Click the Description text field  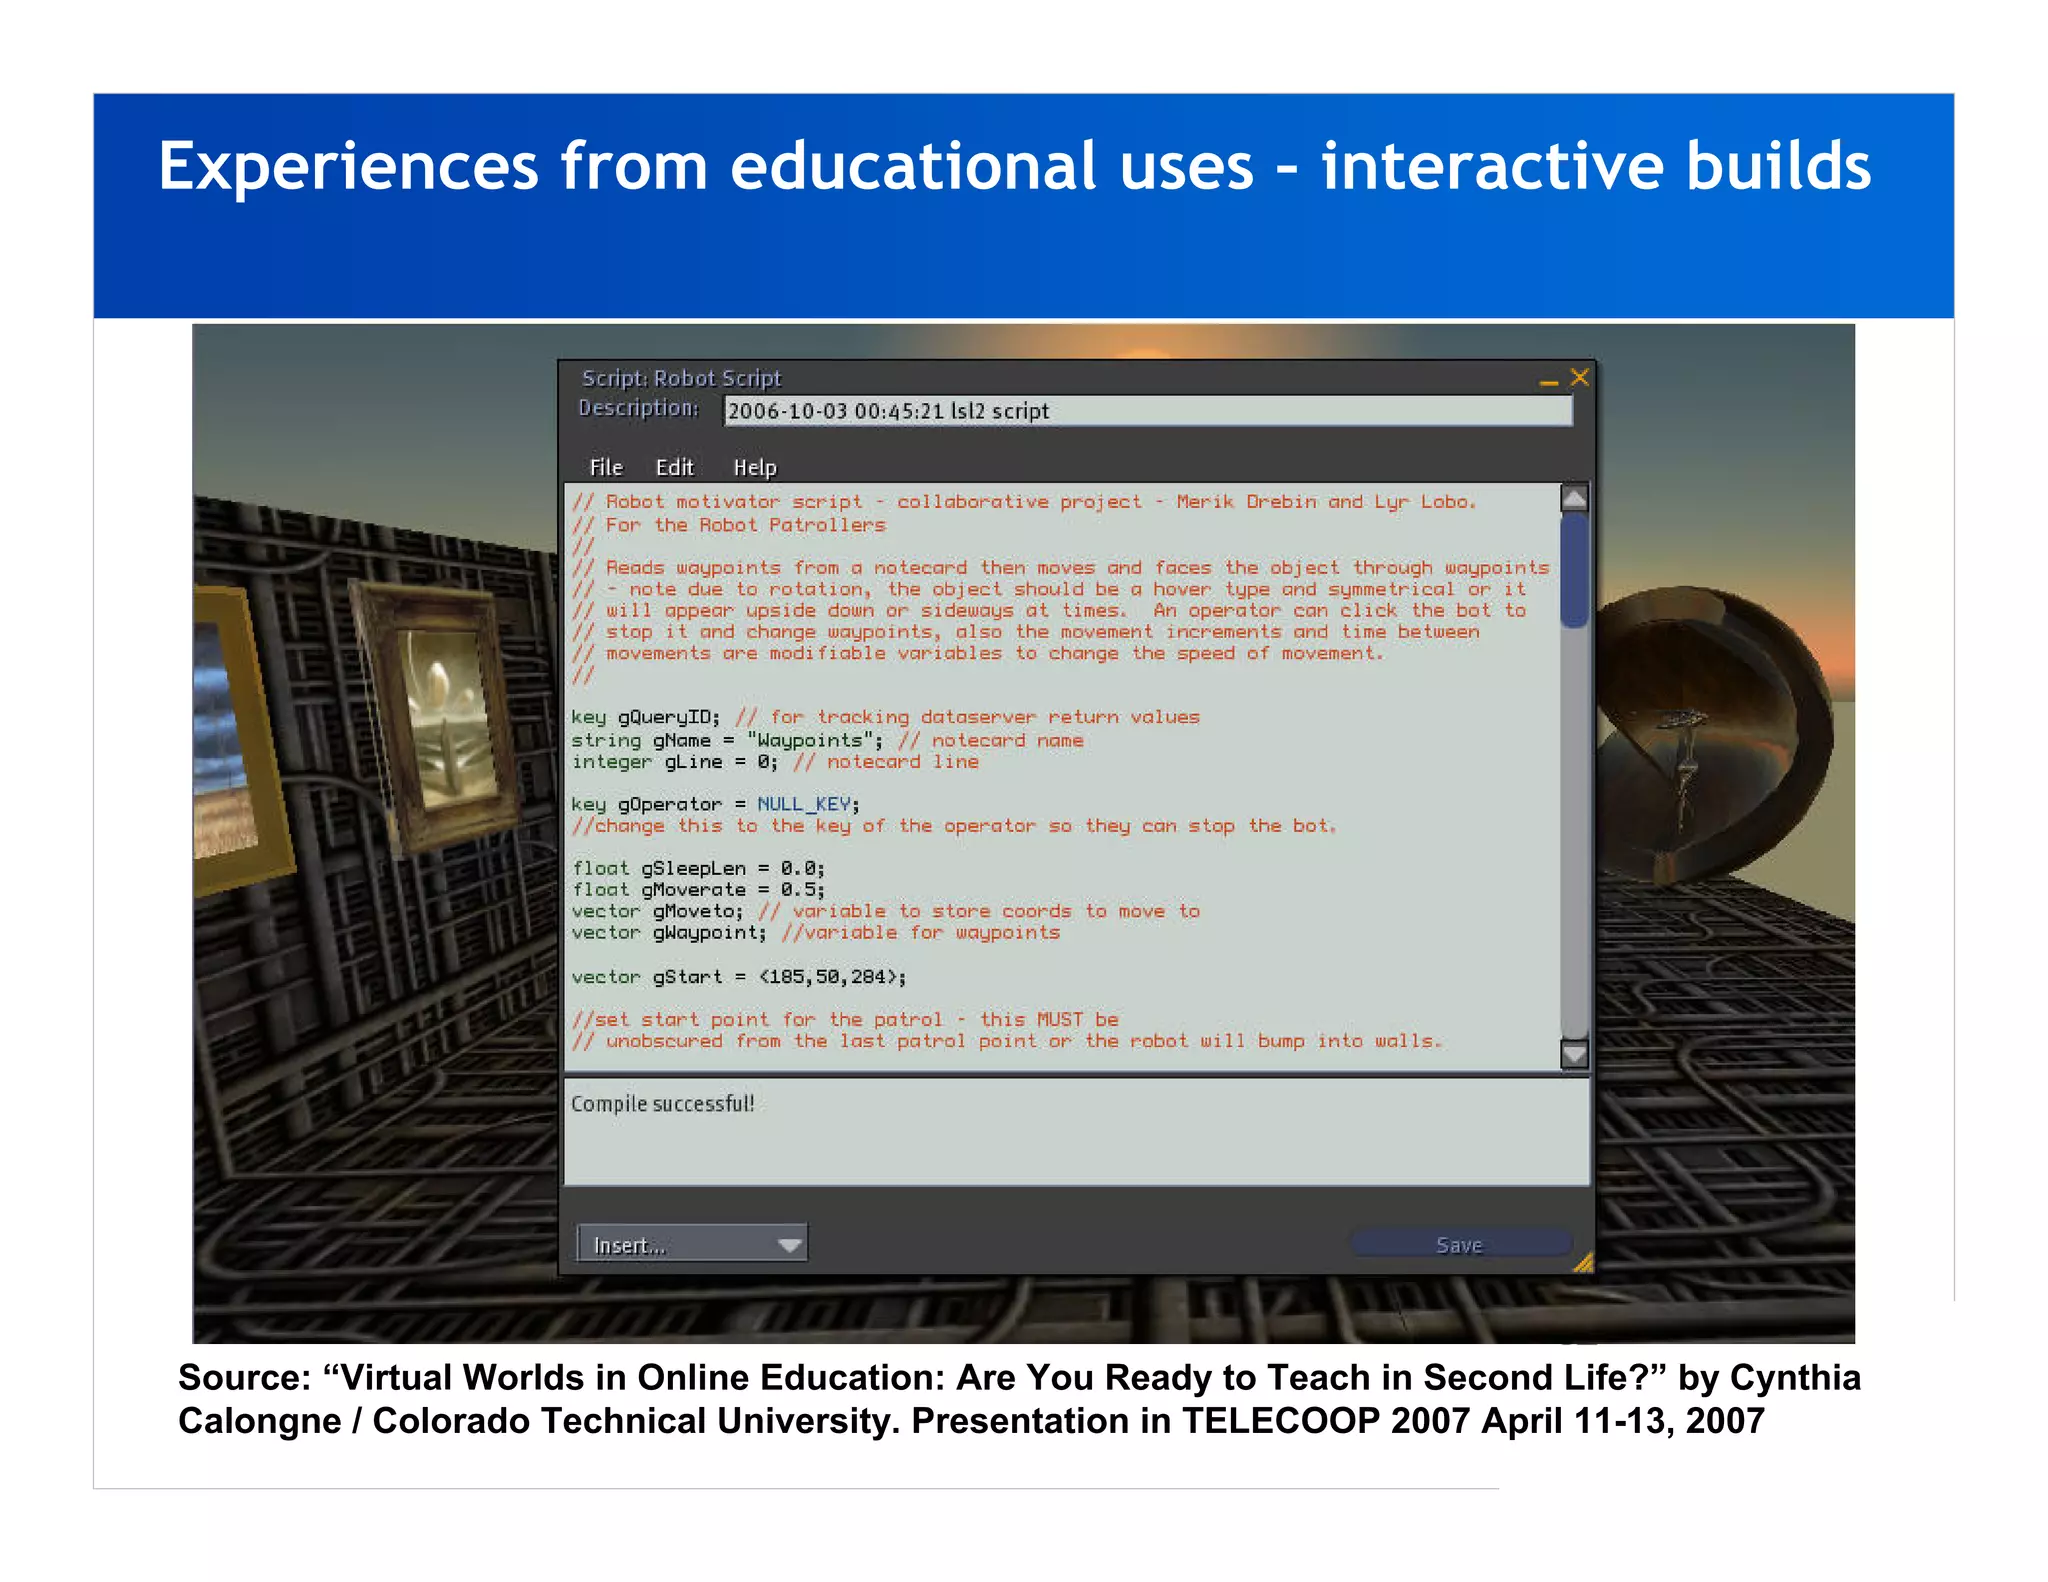coord(1148,410)
